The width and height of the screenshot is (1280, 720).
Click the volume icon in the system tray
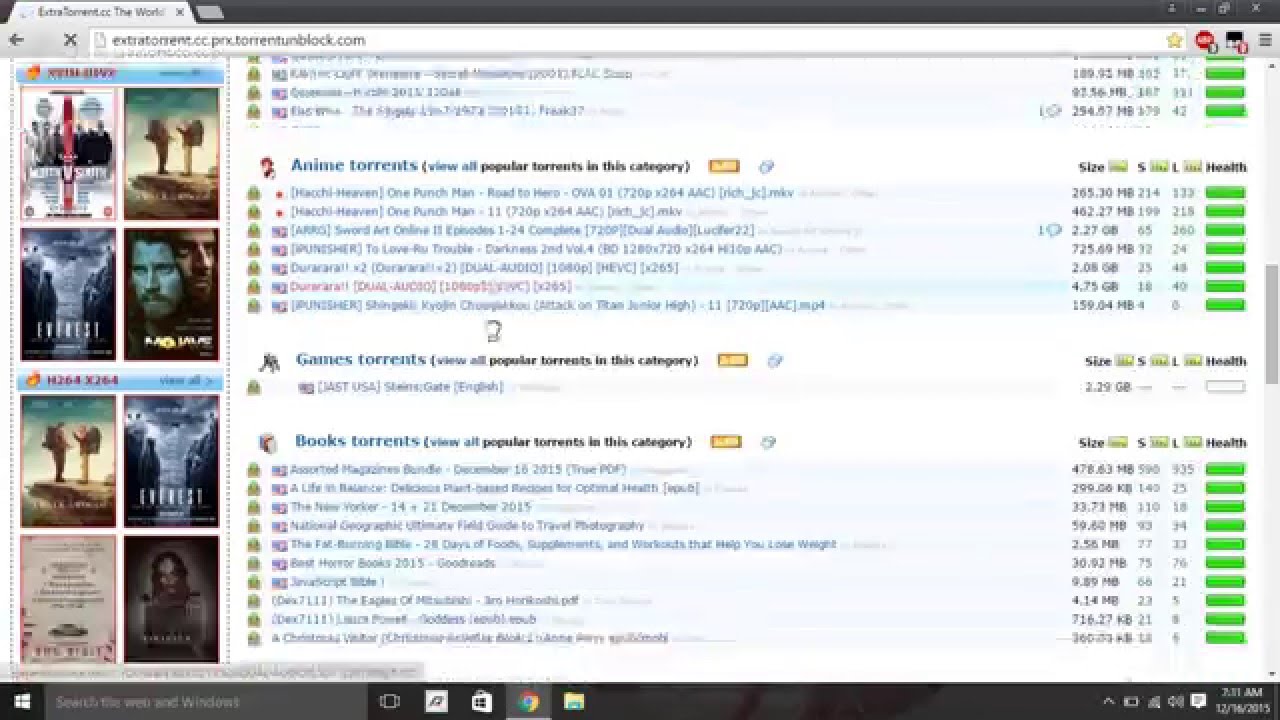(1175, 702)
